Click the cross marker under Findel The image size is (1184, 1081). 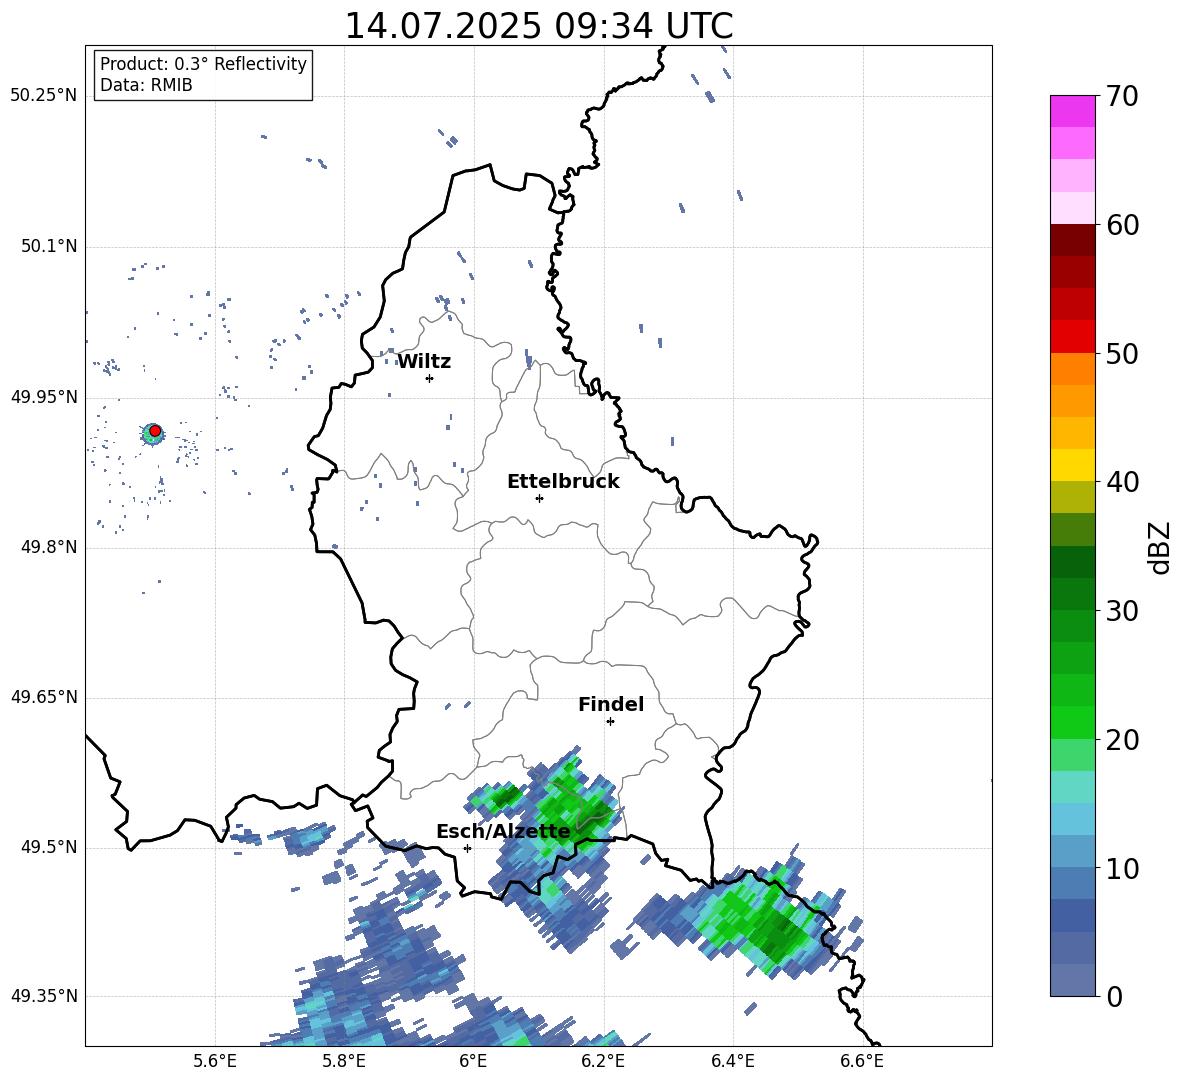click(x=610, y=722)
